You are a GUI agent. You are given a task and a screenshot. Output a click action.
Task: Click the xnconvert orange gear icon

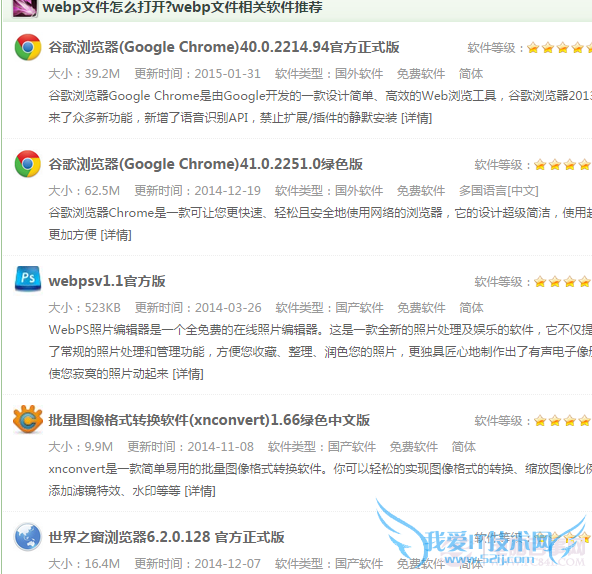(28, 419)
